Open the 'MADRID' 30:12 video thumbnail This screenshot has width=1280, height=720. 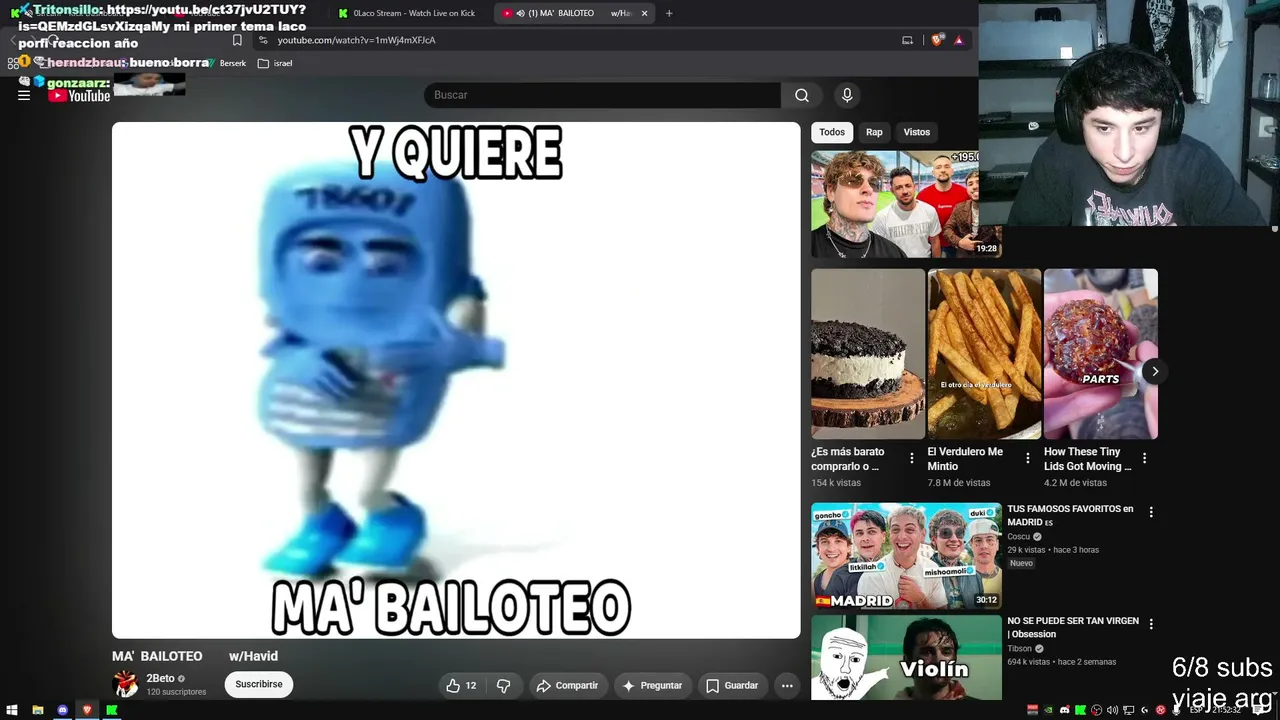[x=906, y=556]
